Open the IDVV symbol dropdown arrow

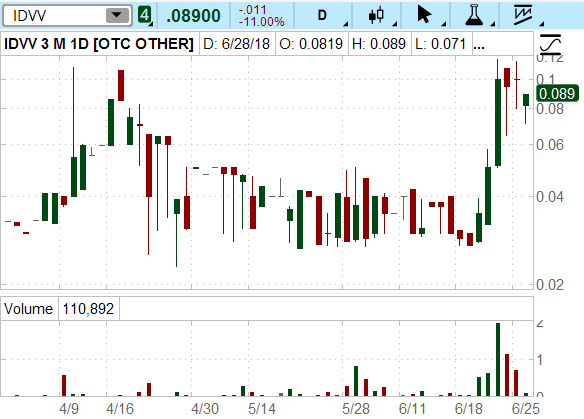[x=117, y=16]
